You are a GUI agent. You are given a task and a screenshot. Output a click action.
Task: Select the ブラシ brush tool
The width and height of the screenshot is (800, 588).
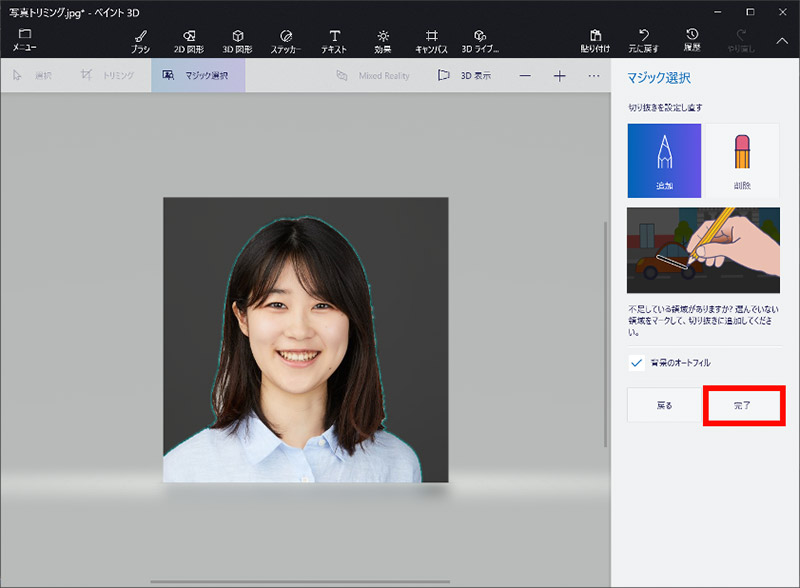pos(140,40)
